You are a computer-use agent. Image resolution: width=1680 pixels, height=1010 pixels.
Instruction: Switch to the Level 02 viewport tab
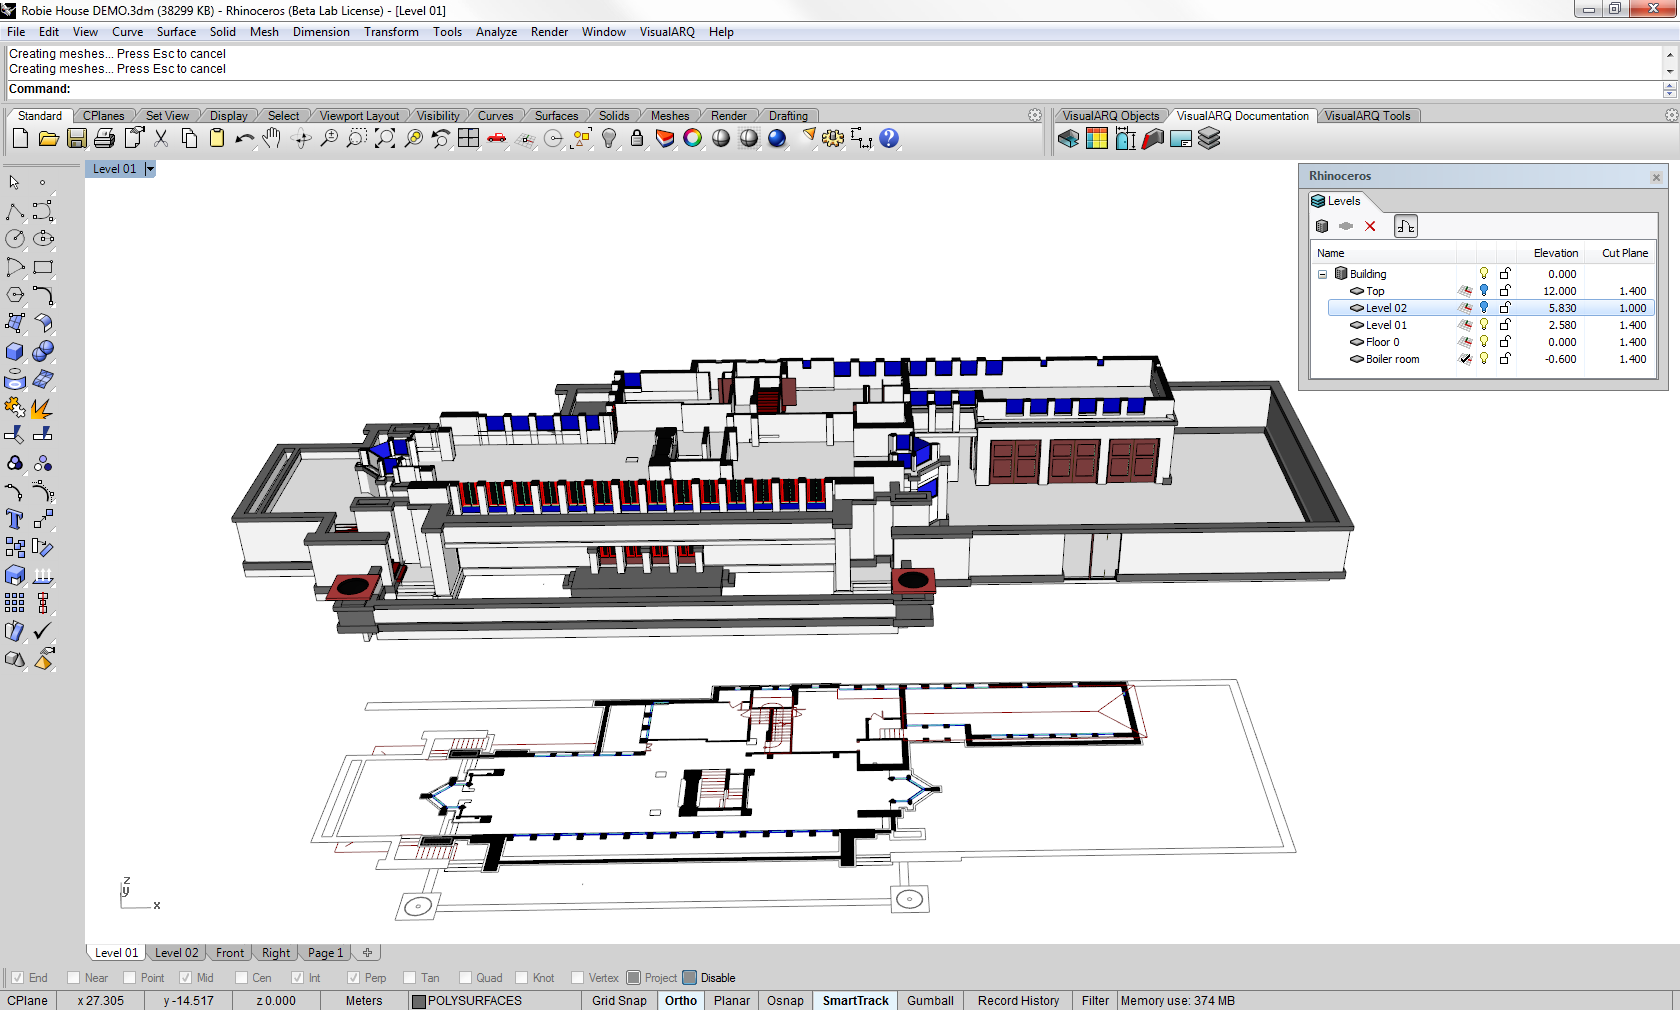(x=176, y=953)
